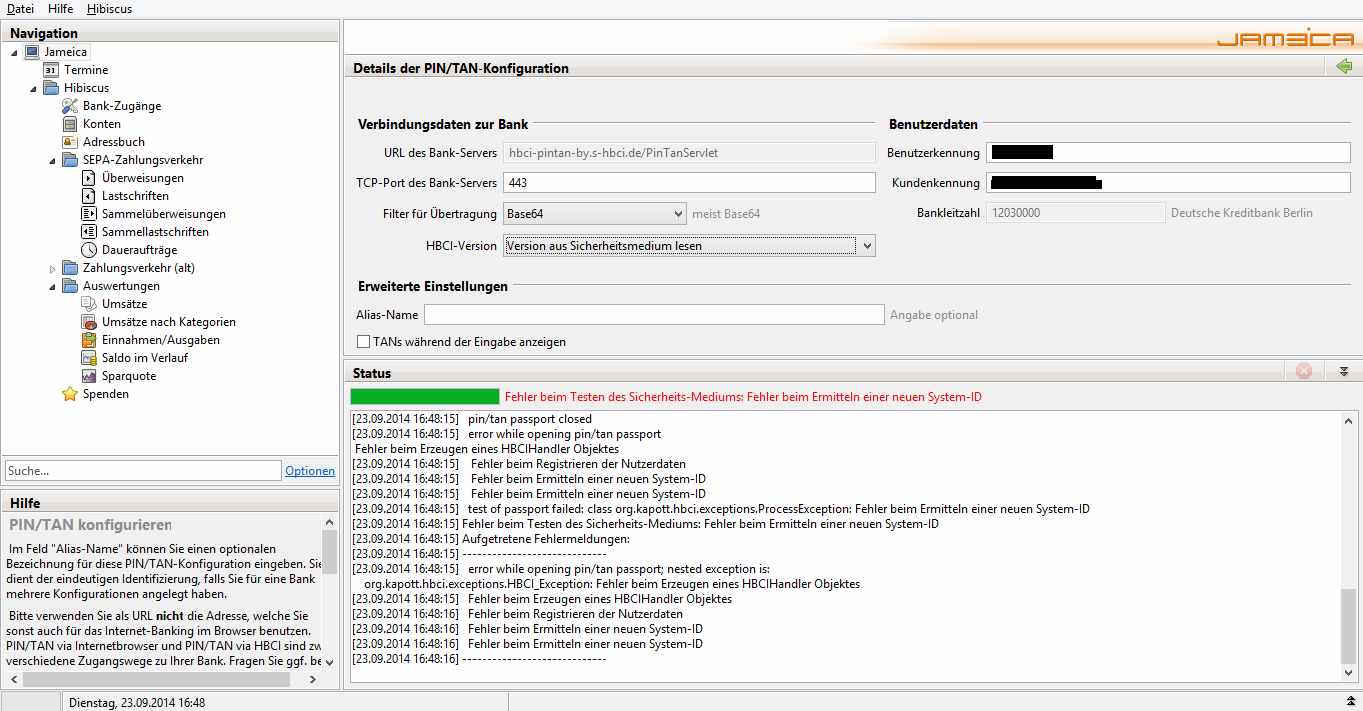Collapse the Status panel with double arrow

click(x=1343, y=371)
